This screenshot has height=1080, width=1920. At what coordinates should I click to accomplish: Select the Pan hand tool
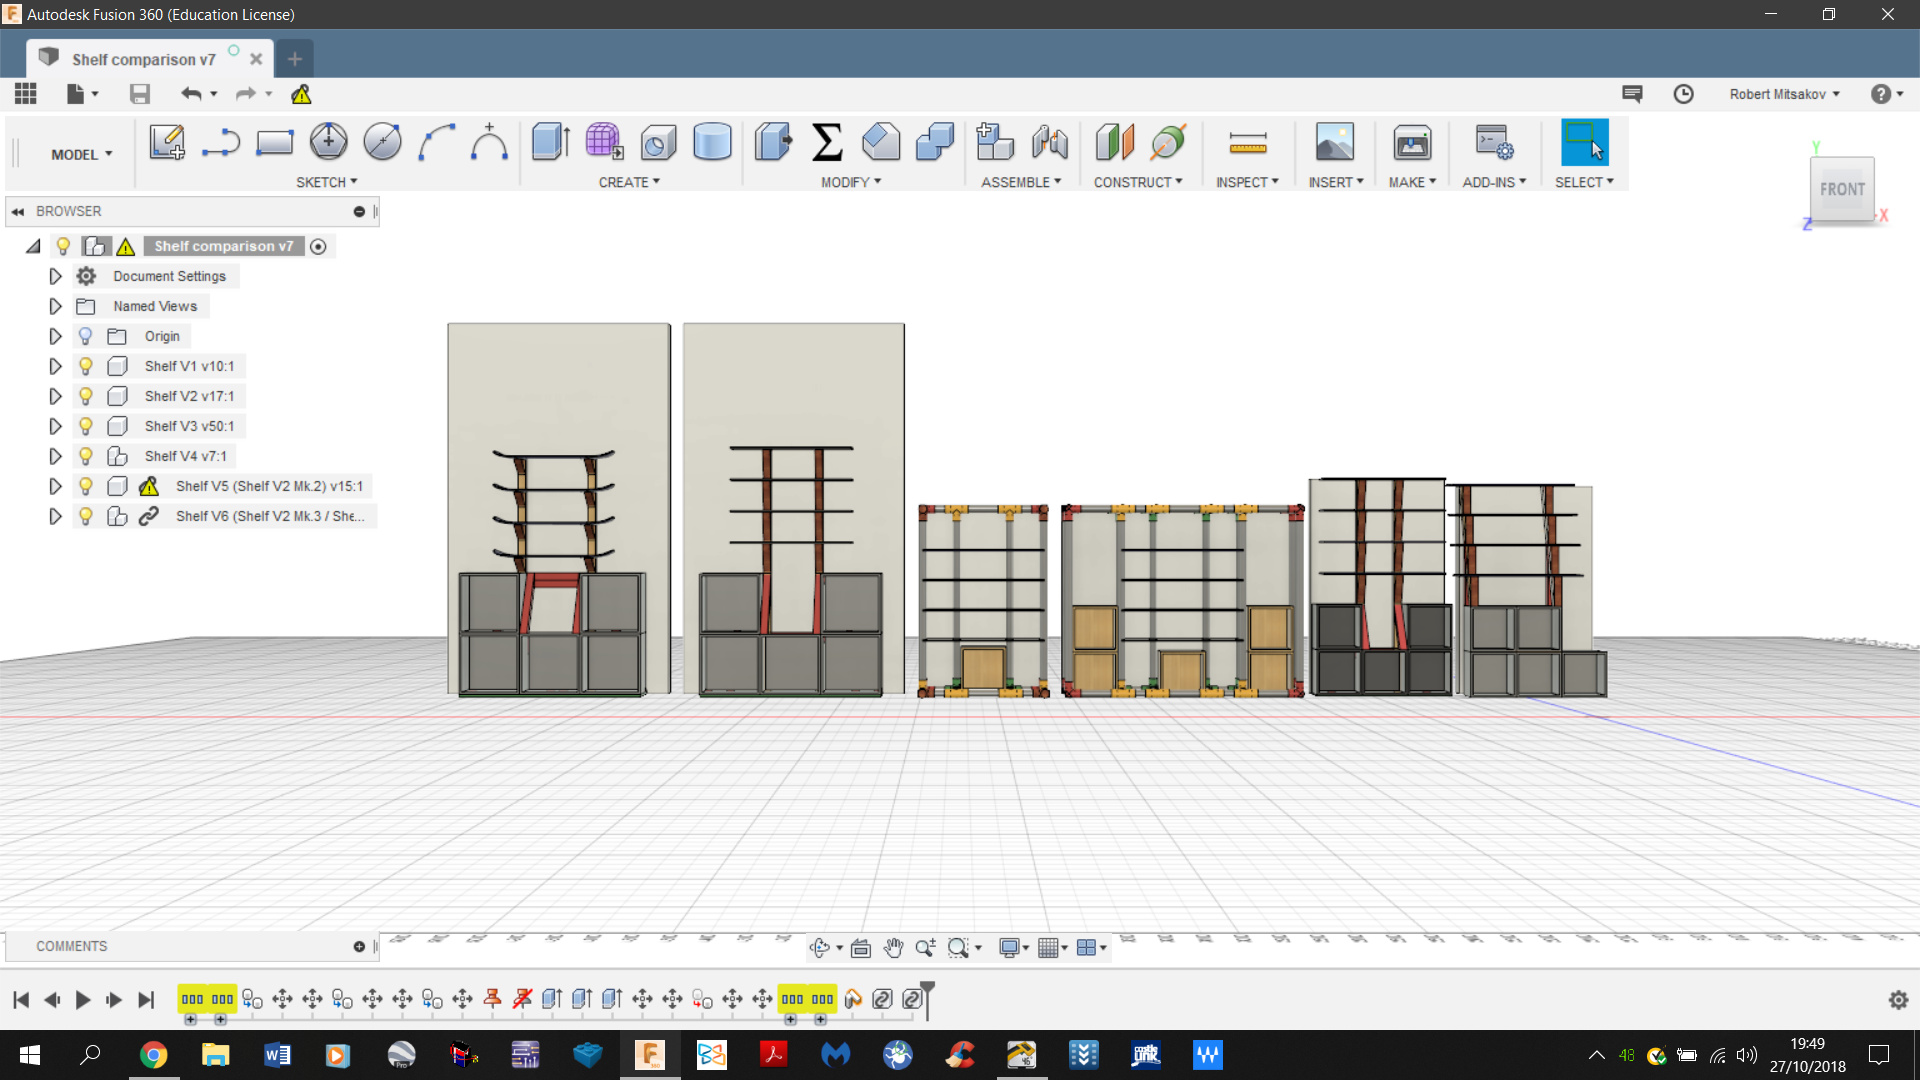click(893, 948)
